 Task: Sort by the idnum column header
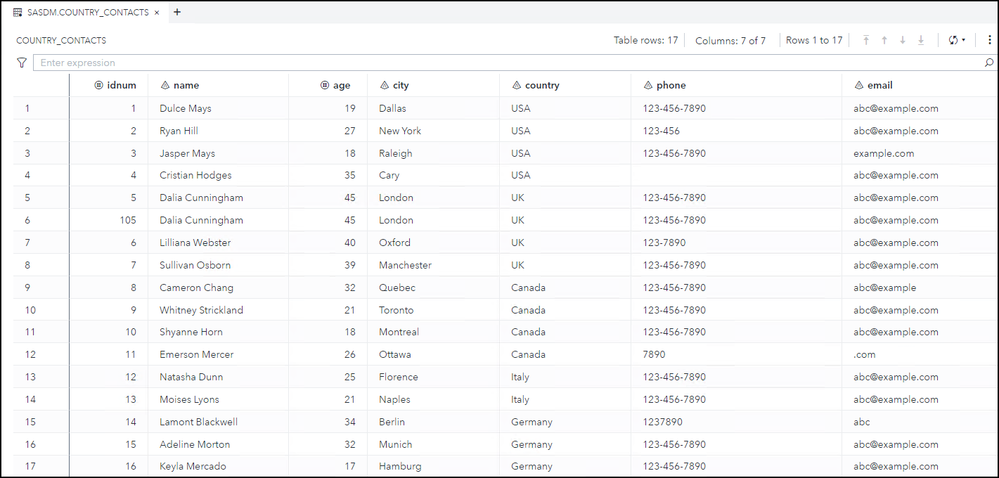point(121,85)
